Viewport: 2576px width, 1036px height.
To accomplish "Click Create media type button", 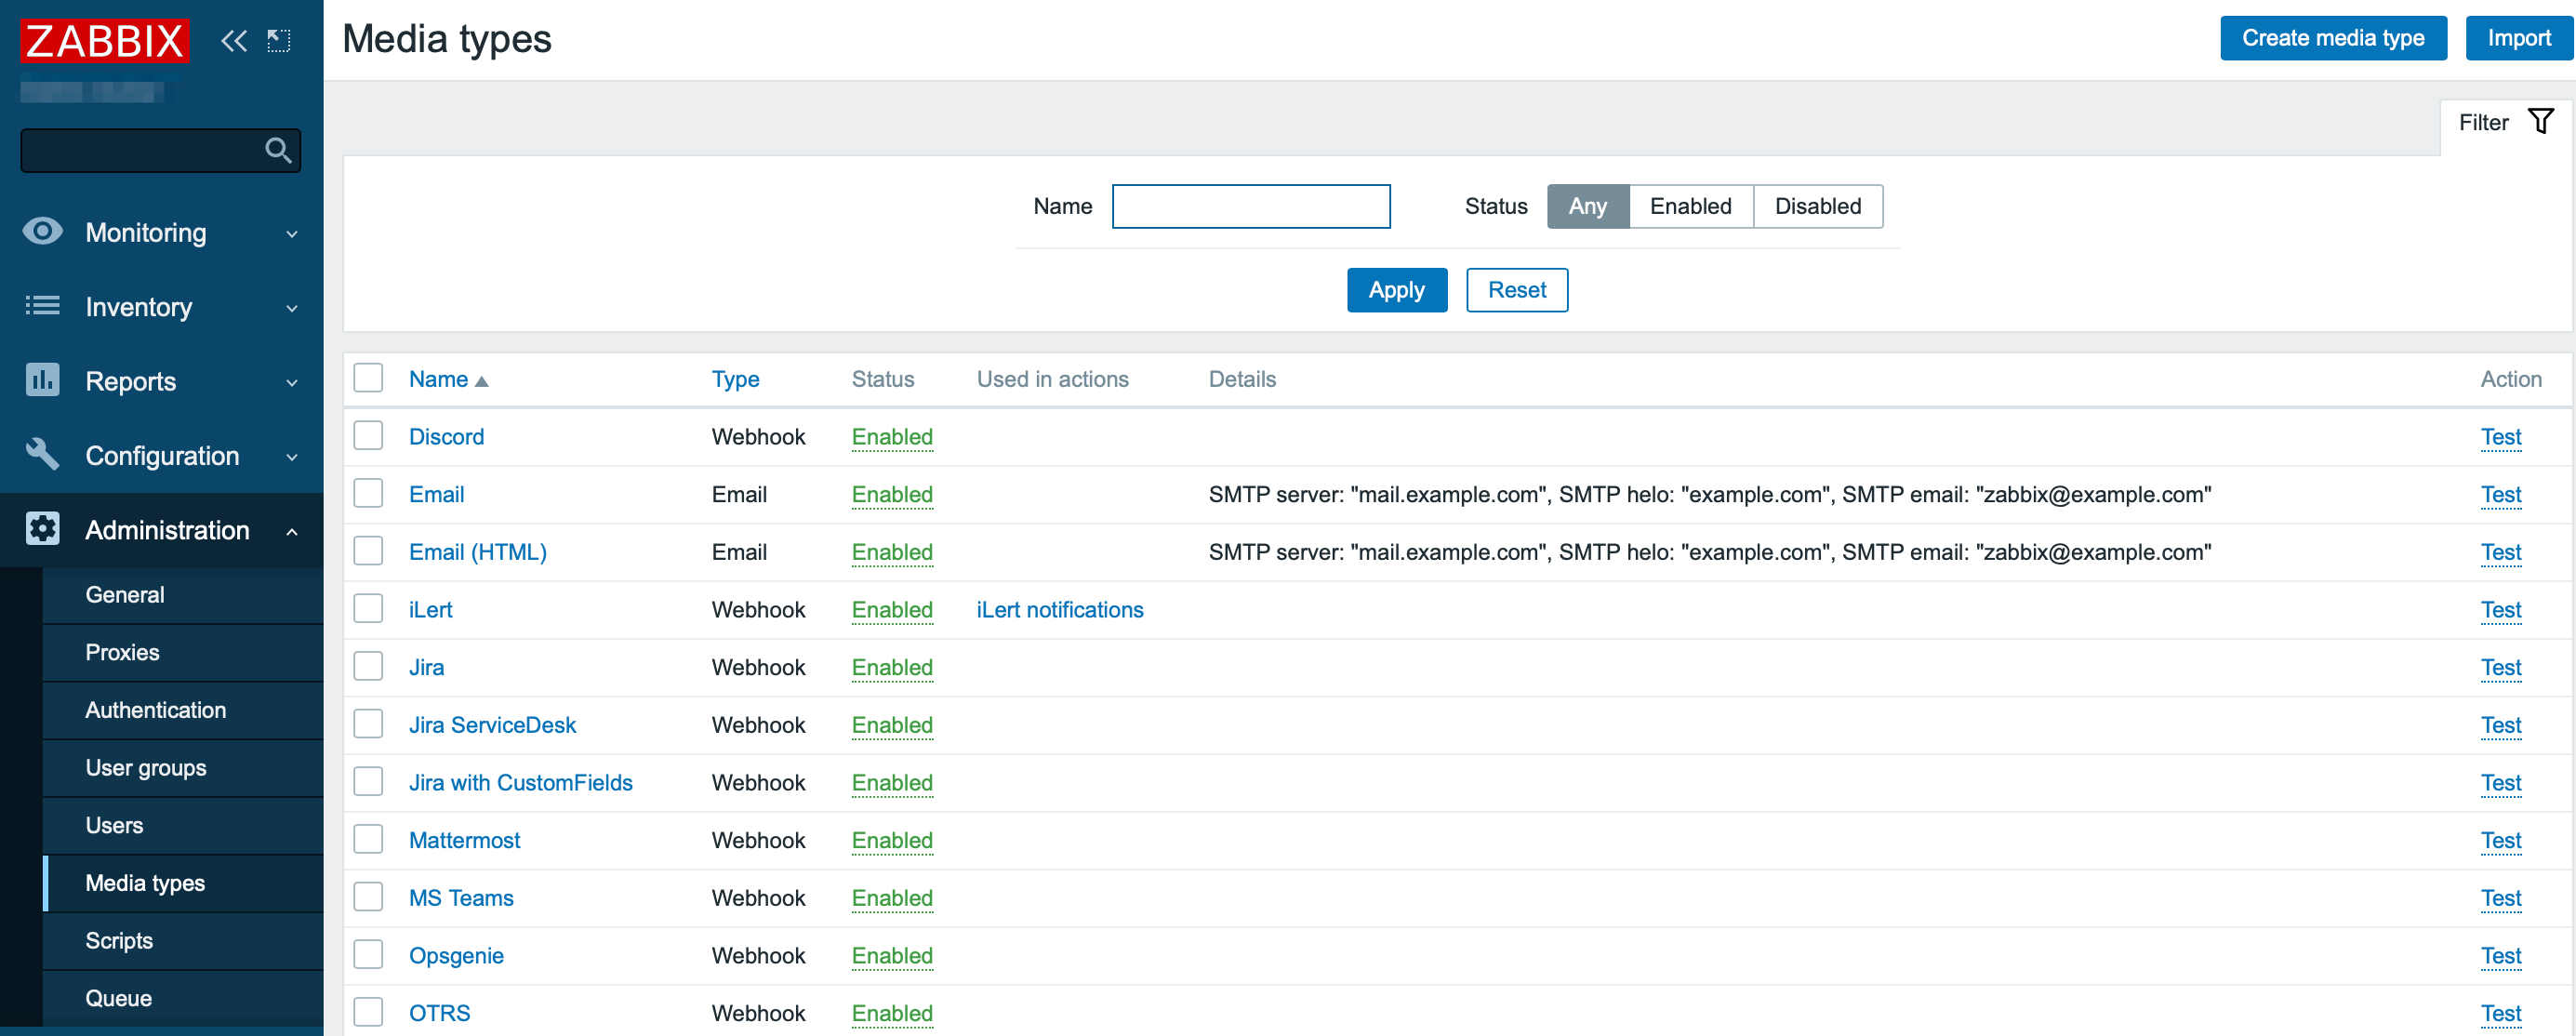I will 2332,38.
